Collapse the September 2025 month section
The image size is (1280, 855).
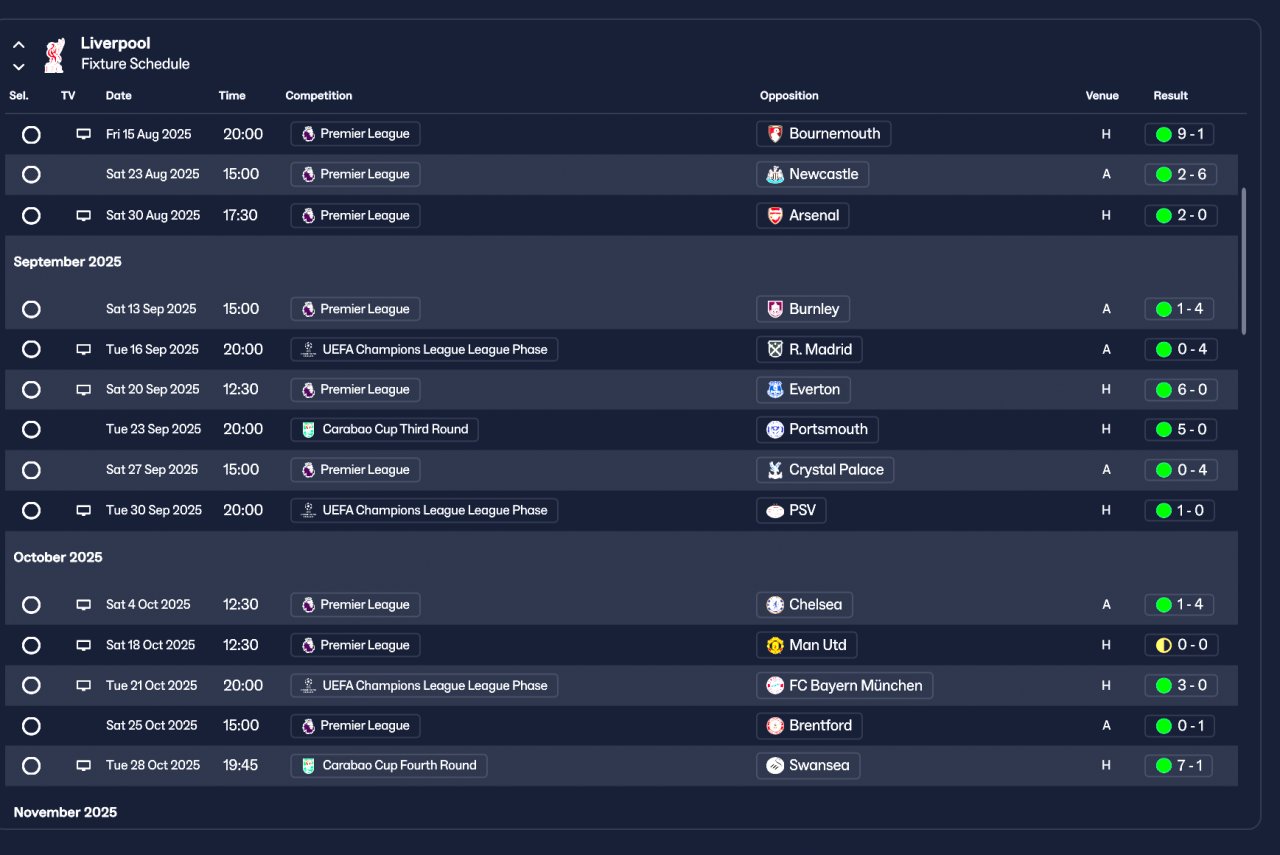[x=67, y=262]
